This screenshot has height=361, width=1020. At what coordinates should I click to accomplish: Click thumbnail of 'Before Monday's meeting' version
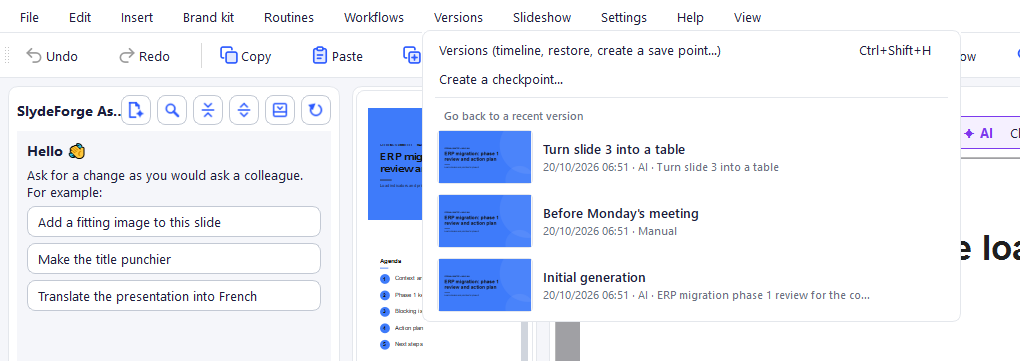click(485, 221)
